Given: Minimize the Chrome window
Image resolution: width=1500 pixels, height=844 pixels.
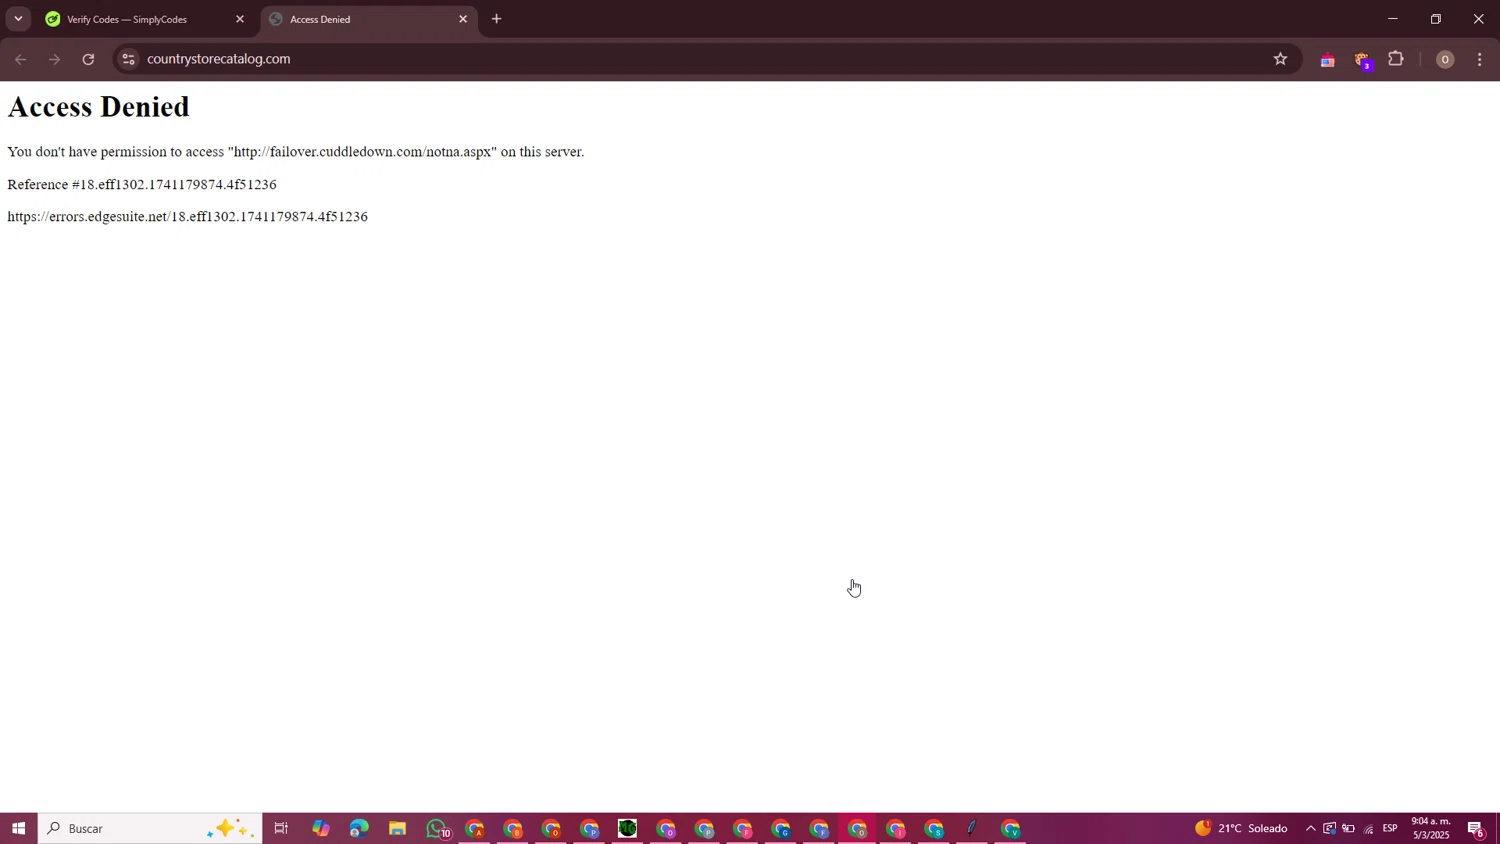Looking at the screenshot, I should pos(1392,19).
